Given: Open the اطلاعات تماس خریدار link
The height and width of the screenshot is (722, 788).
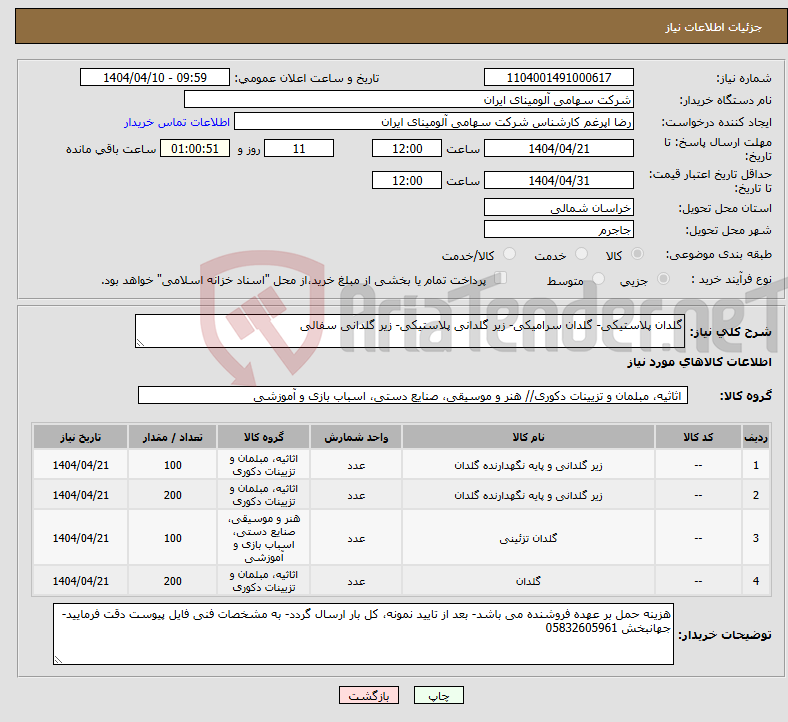Looking at the screenshot, I should 177,122.
